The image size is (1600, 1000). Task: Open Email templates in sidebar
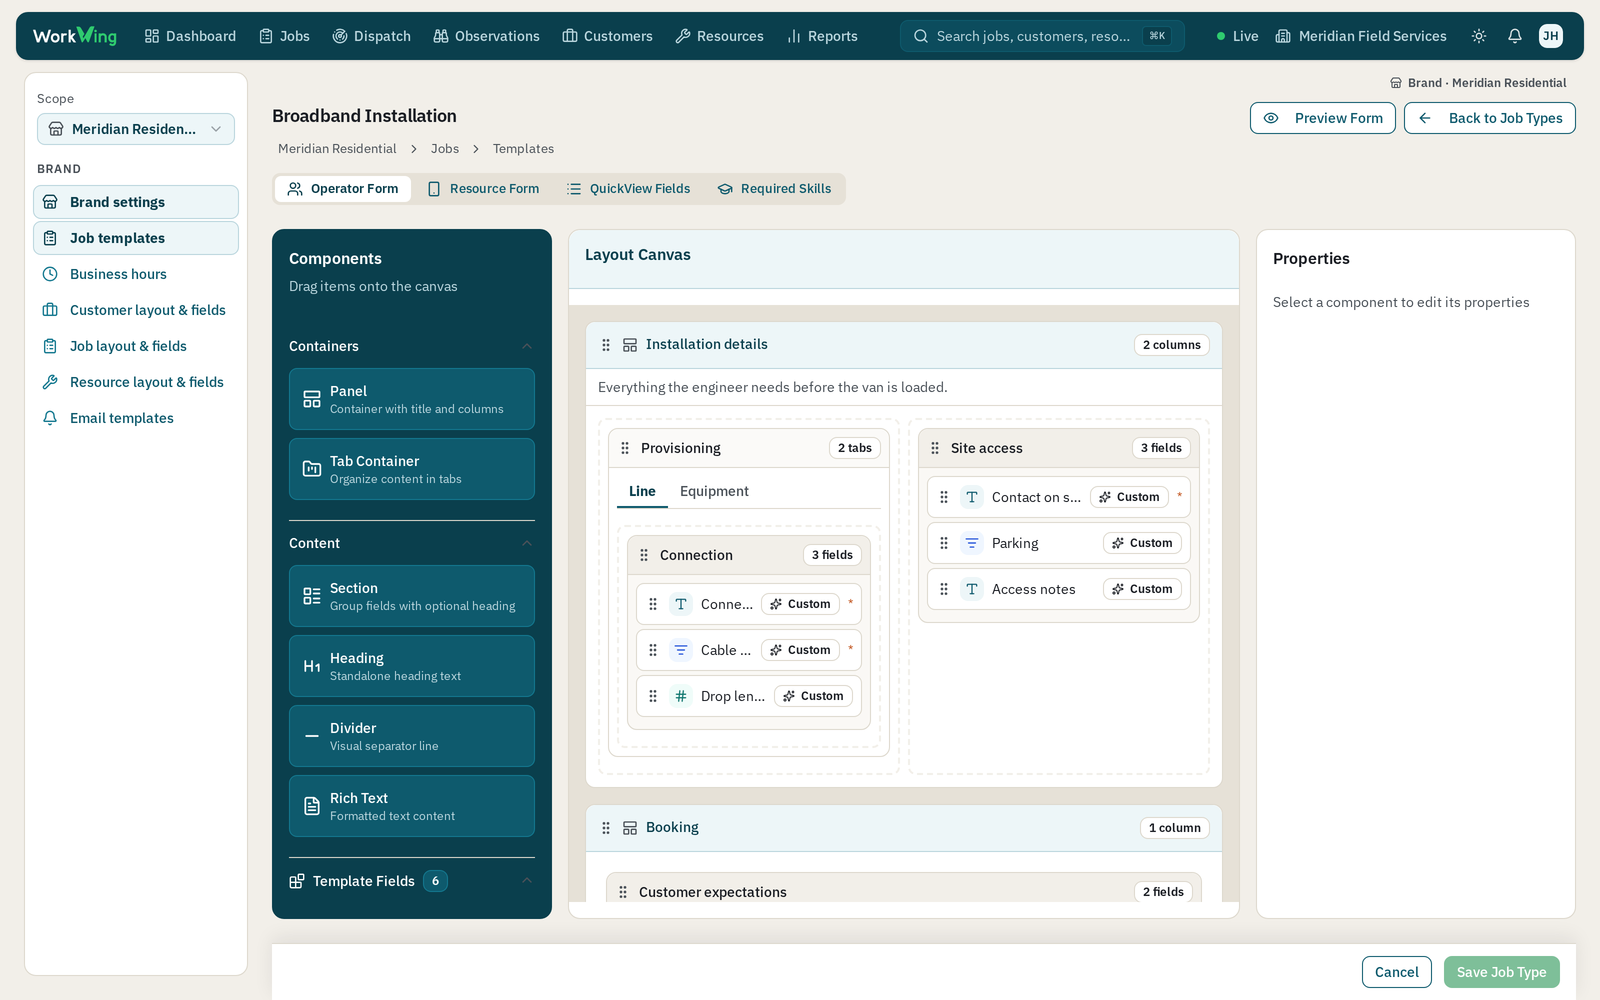(136, 418)
